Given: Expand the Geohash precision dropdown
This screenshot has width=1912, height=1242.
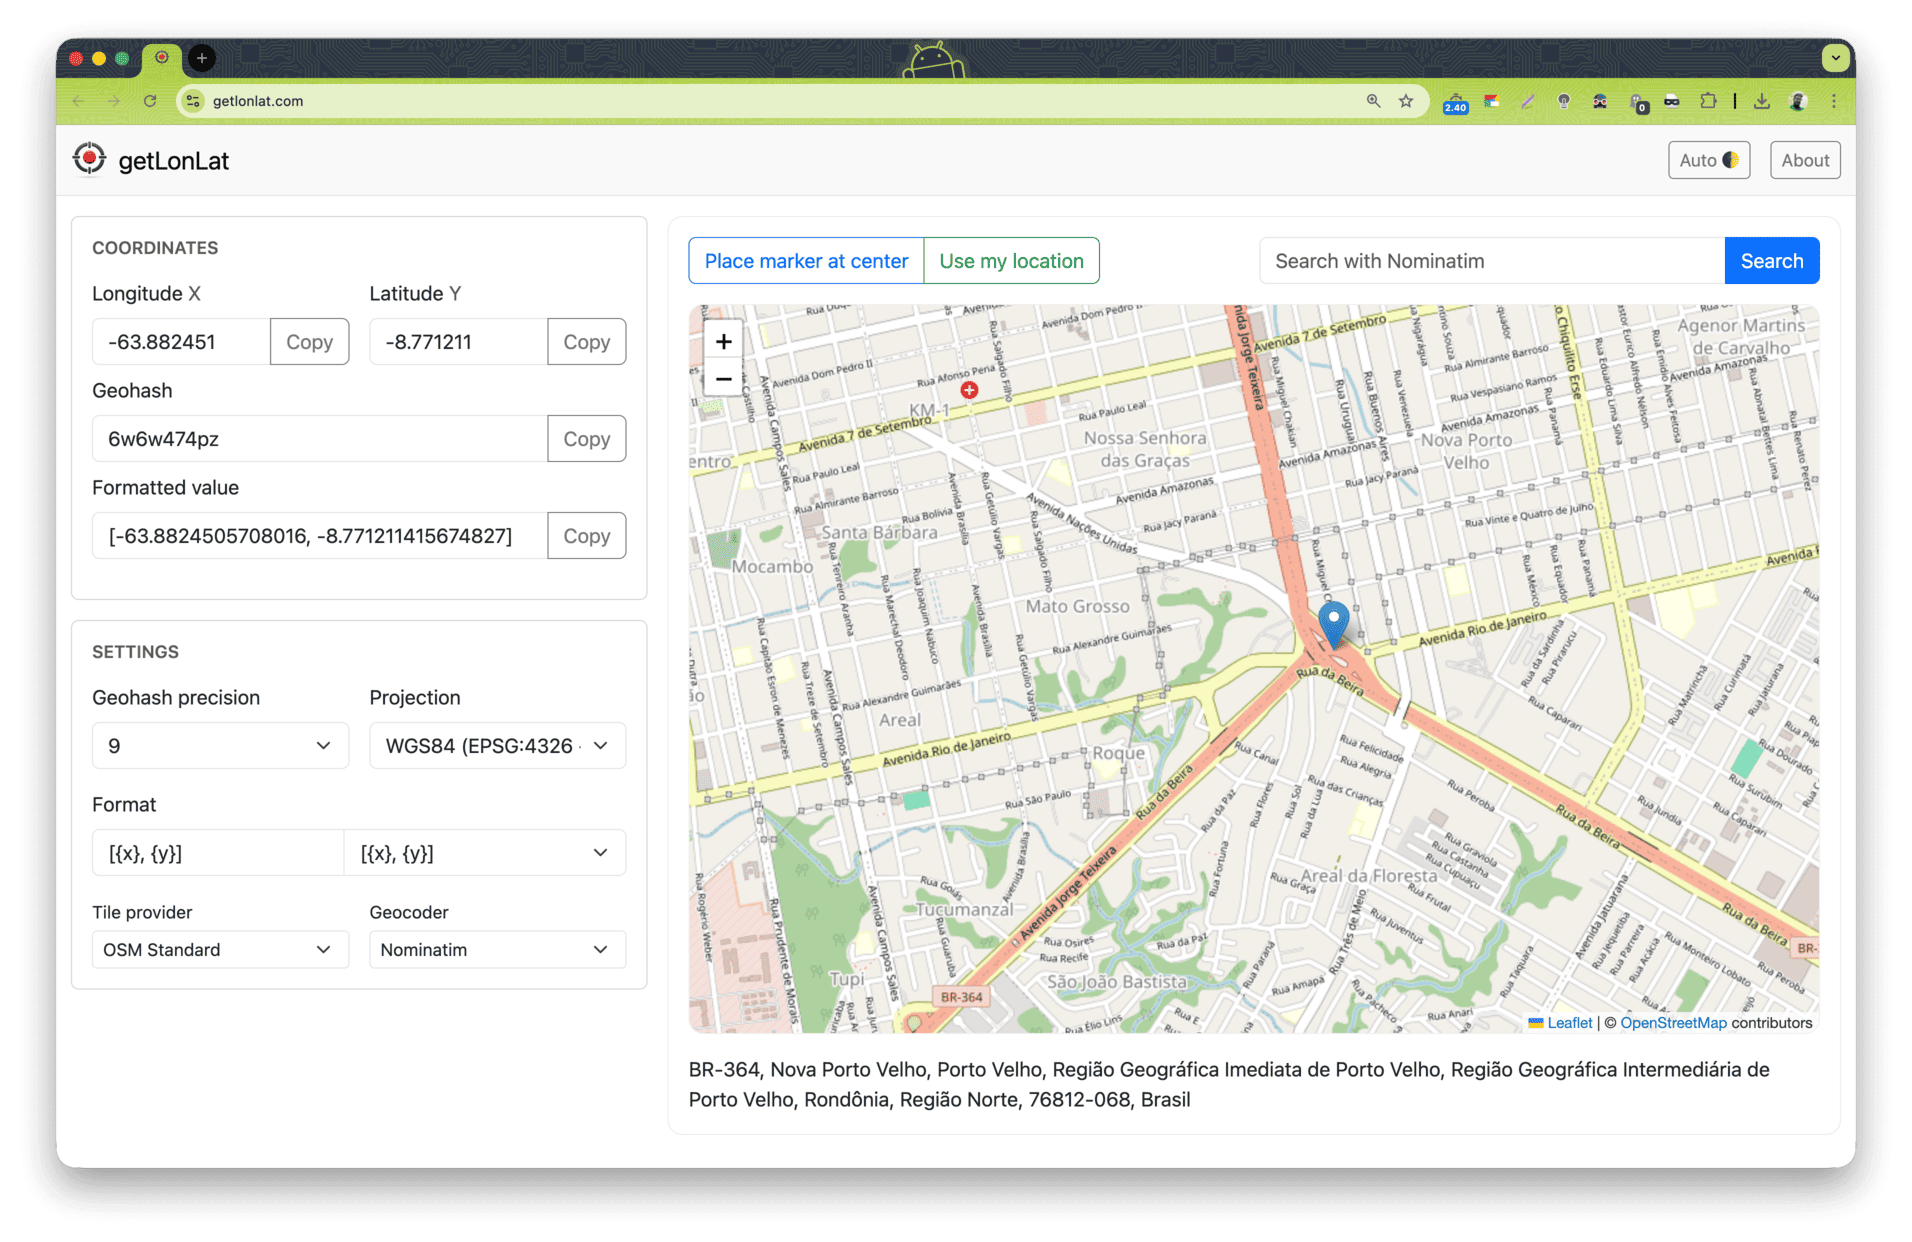Looking at the screenshot, I should [220, 746].
